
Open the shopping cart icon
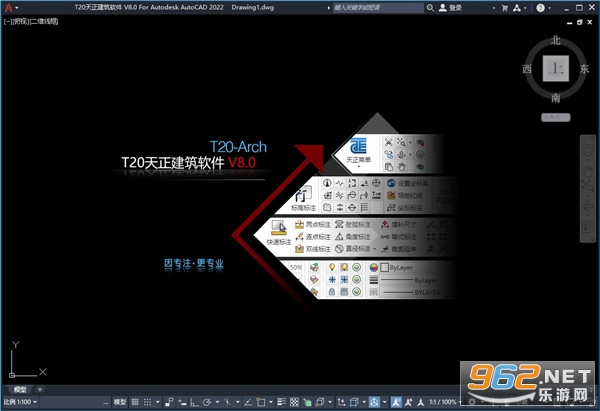pyautogui.click(x=505, y=8)
